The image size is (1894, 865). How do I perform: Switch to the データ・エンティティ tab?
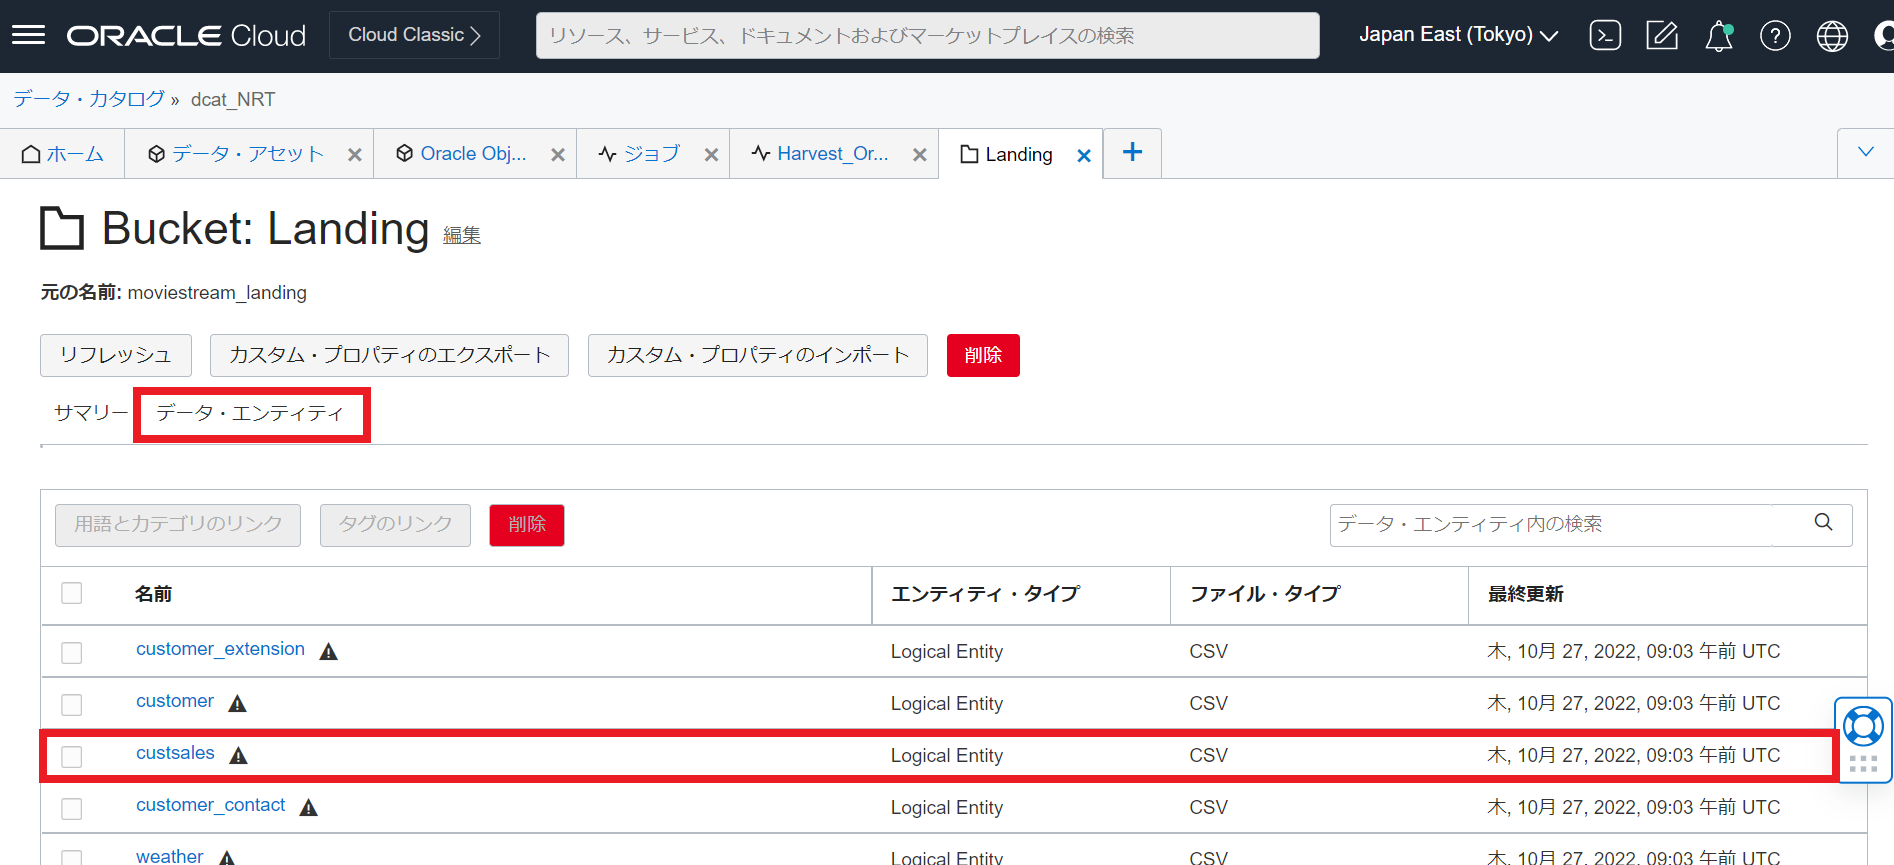tap(250, 414)
